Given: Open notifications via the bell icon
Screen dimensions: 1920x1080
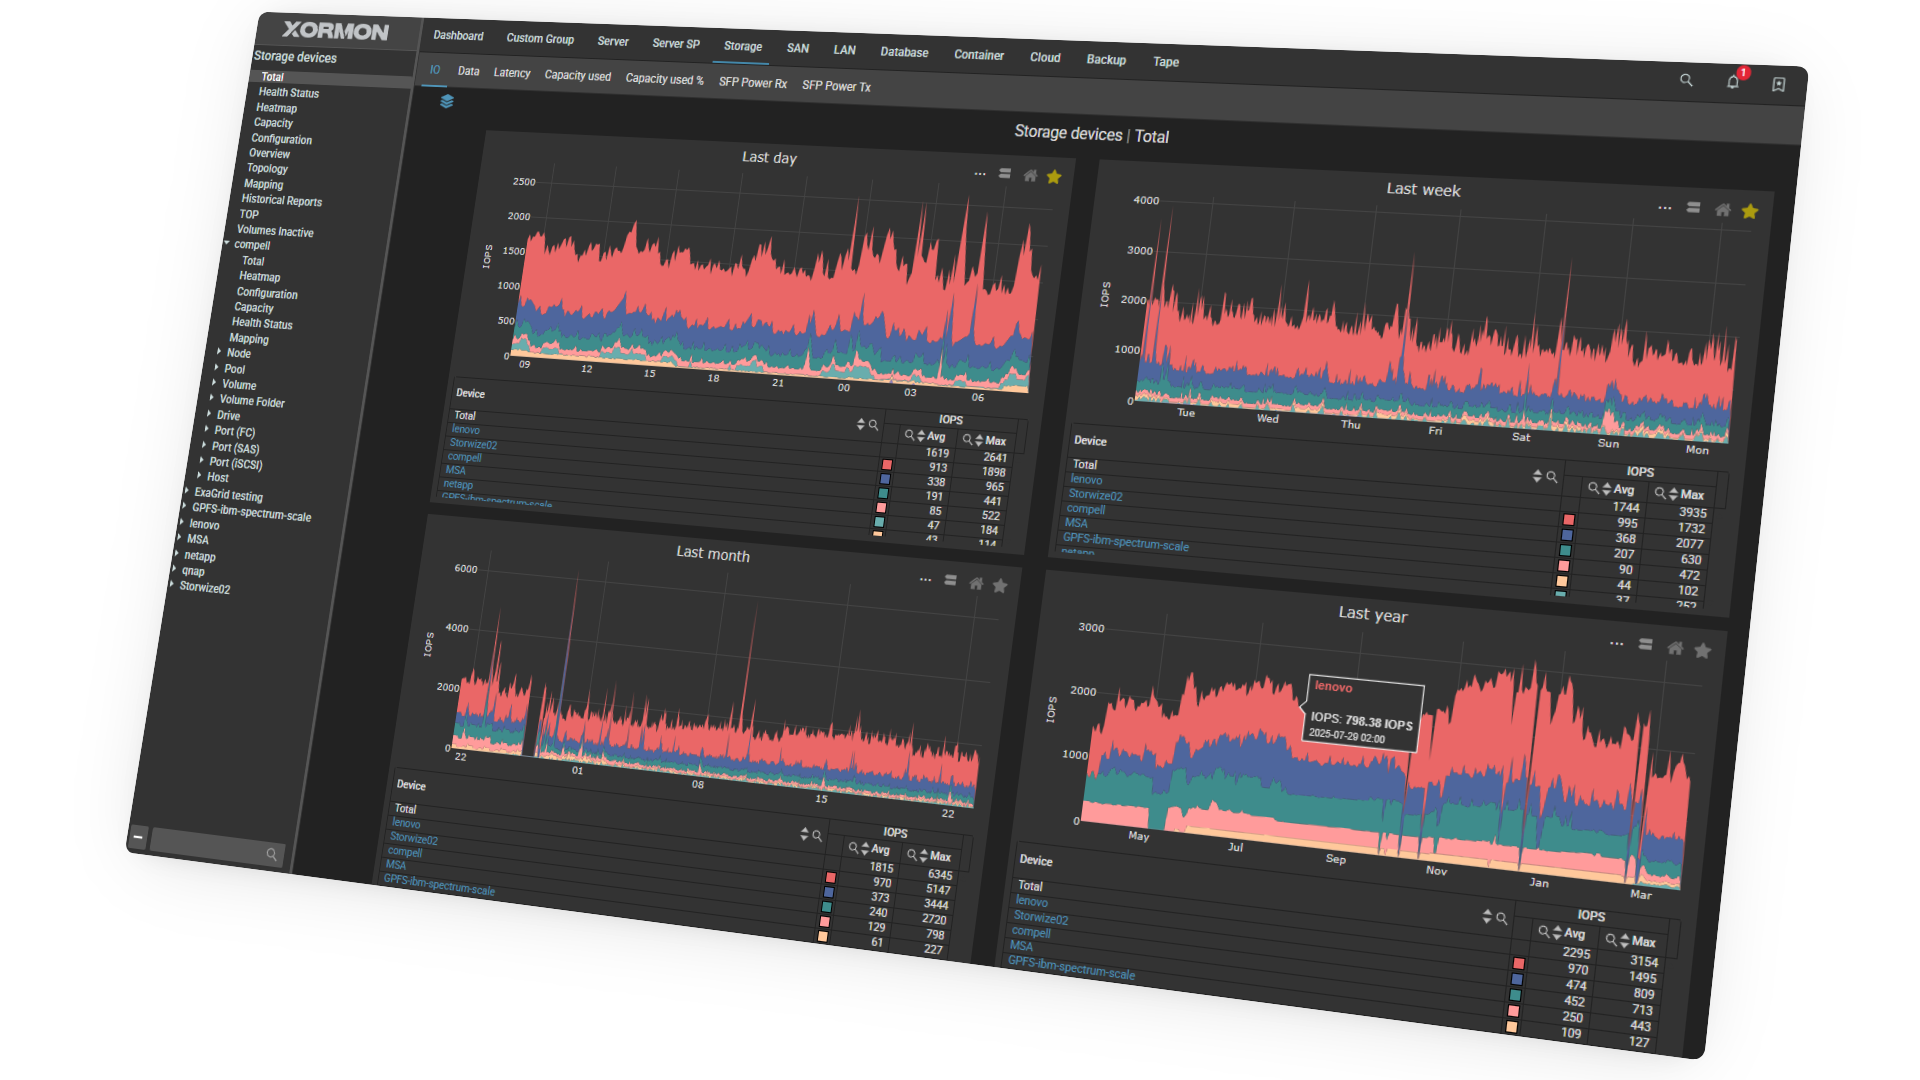Looking at the screenshot, I should 1733,81.
